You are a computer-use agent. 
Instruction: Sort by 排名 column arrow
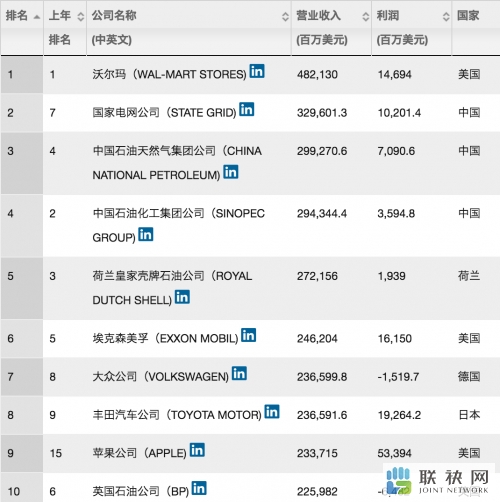[x=37, y=17]
